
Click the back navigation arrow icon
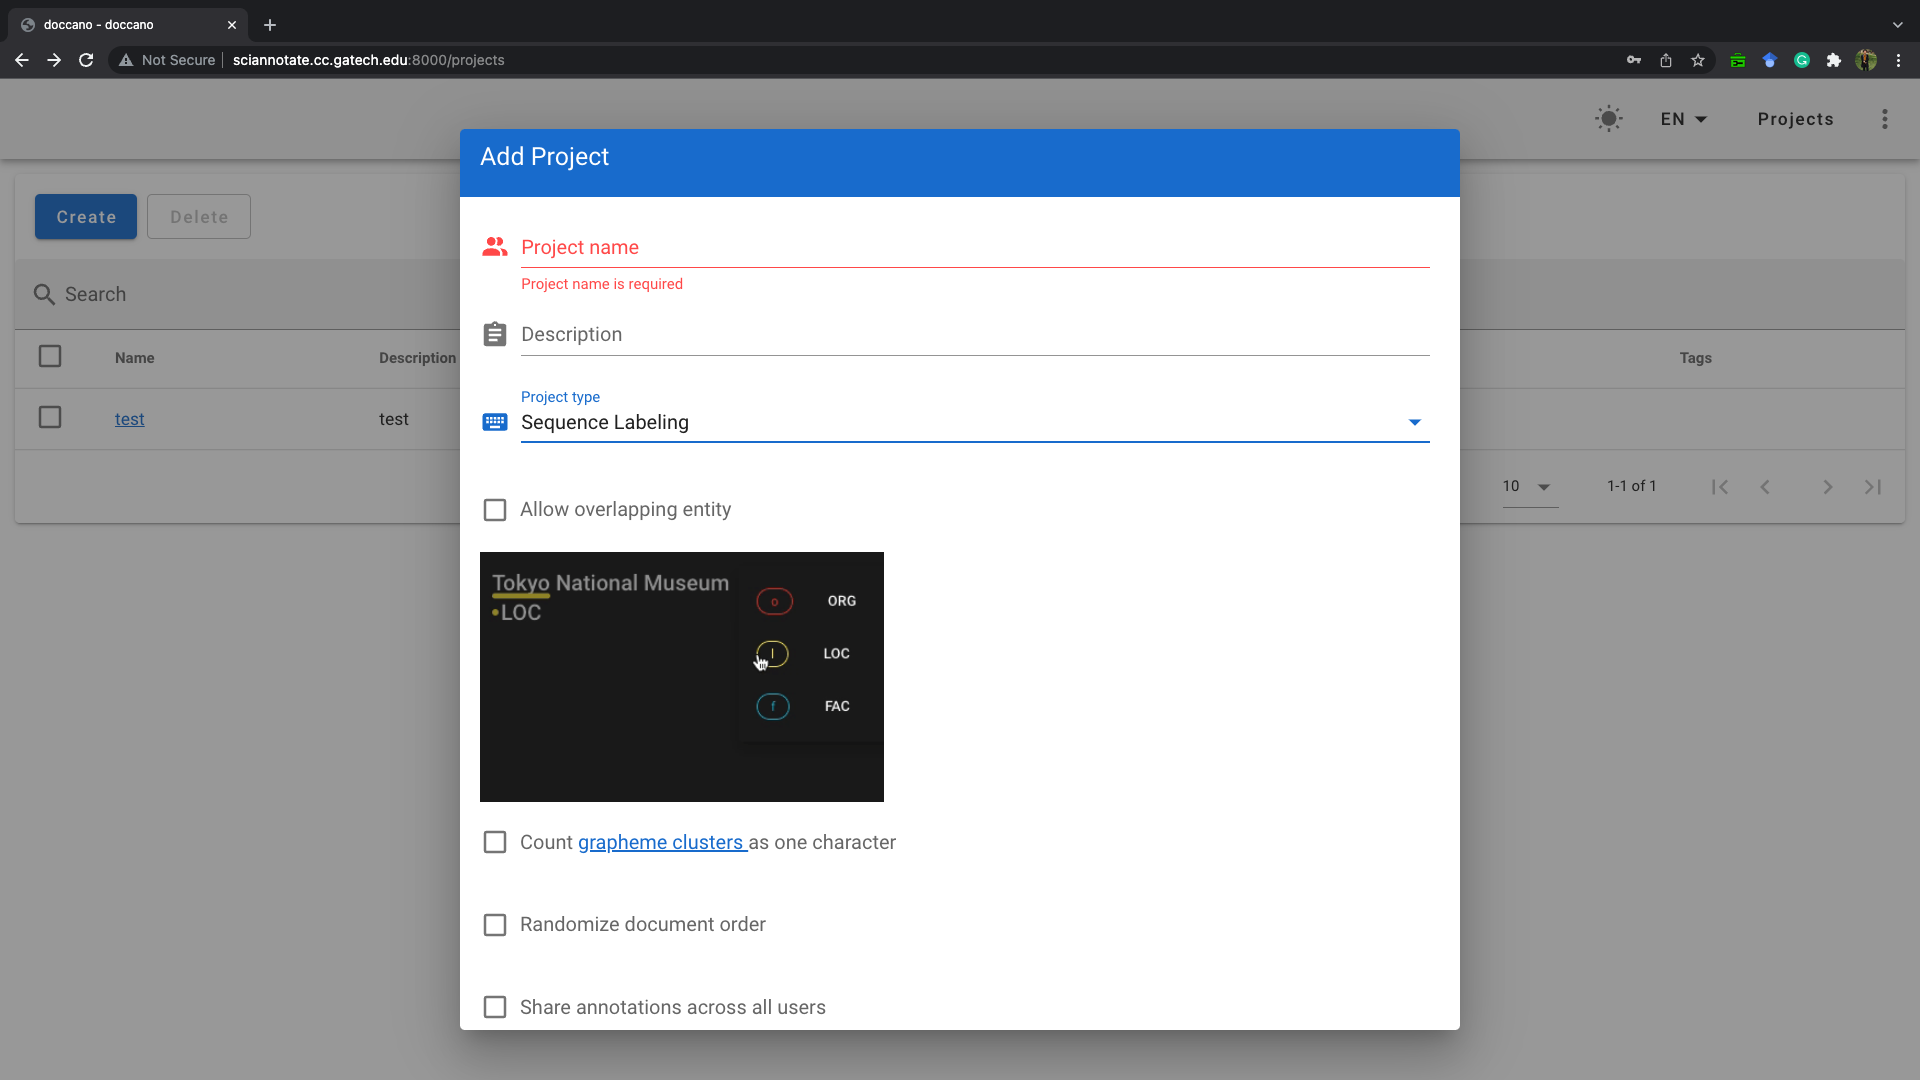coord(22,59)
